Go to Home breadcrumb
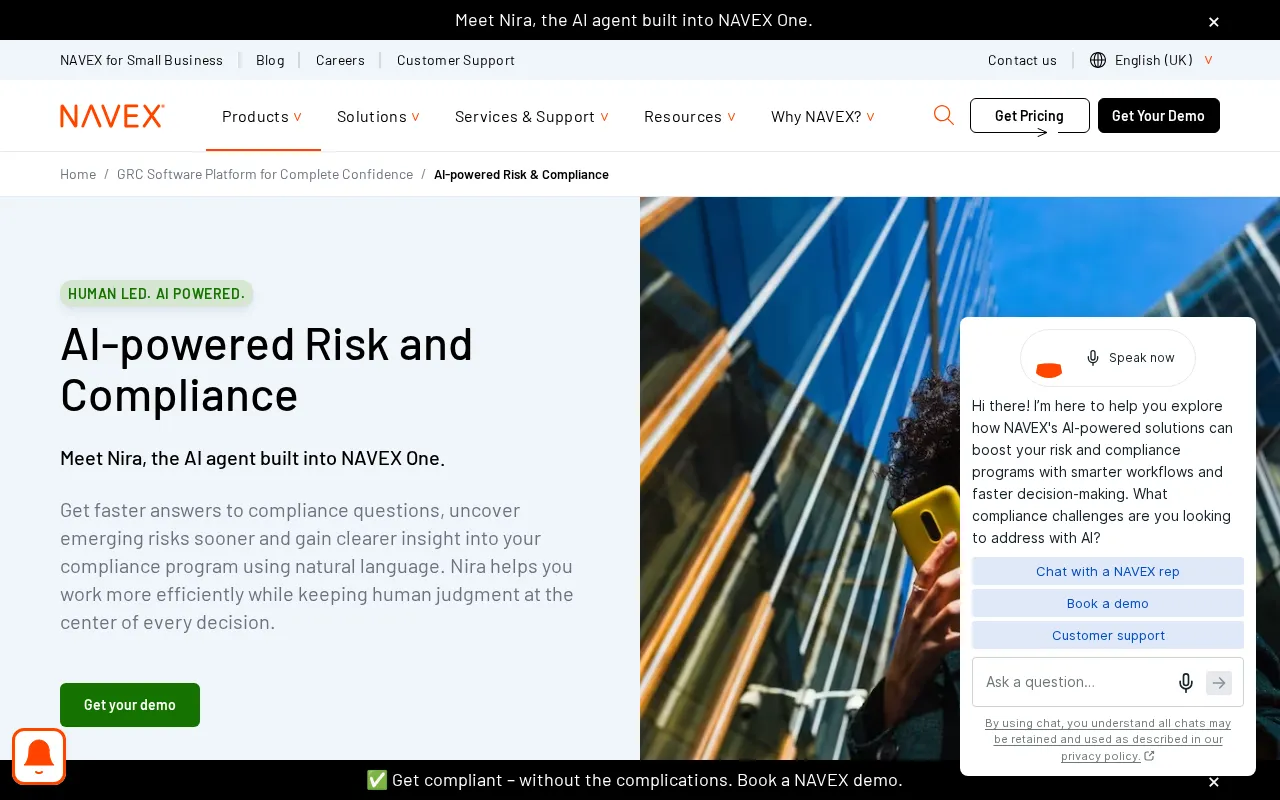The width and height of the screenshot is (1280, 800). (x=78, y=174)
